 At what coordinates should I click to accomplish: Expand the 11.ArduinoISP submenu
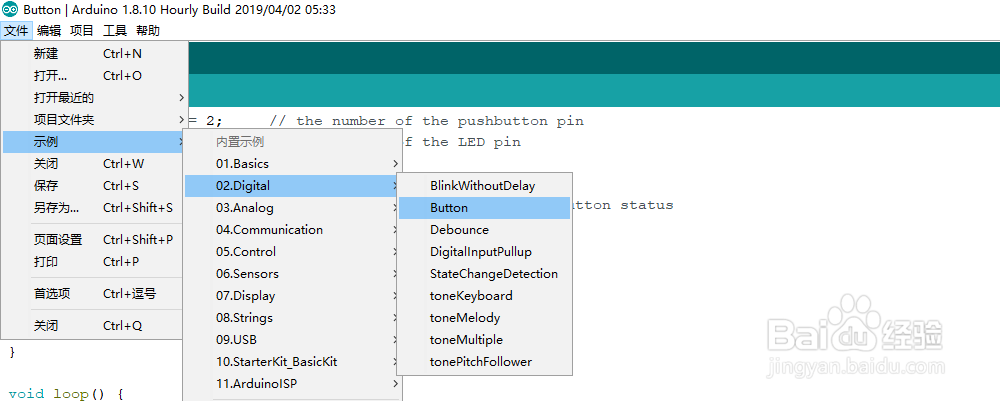[x=293, y=384]
